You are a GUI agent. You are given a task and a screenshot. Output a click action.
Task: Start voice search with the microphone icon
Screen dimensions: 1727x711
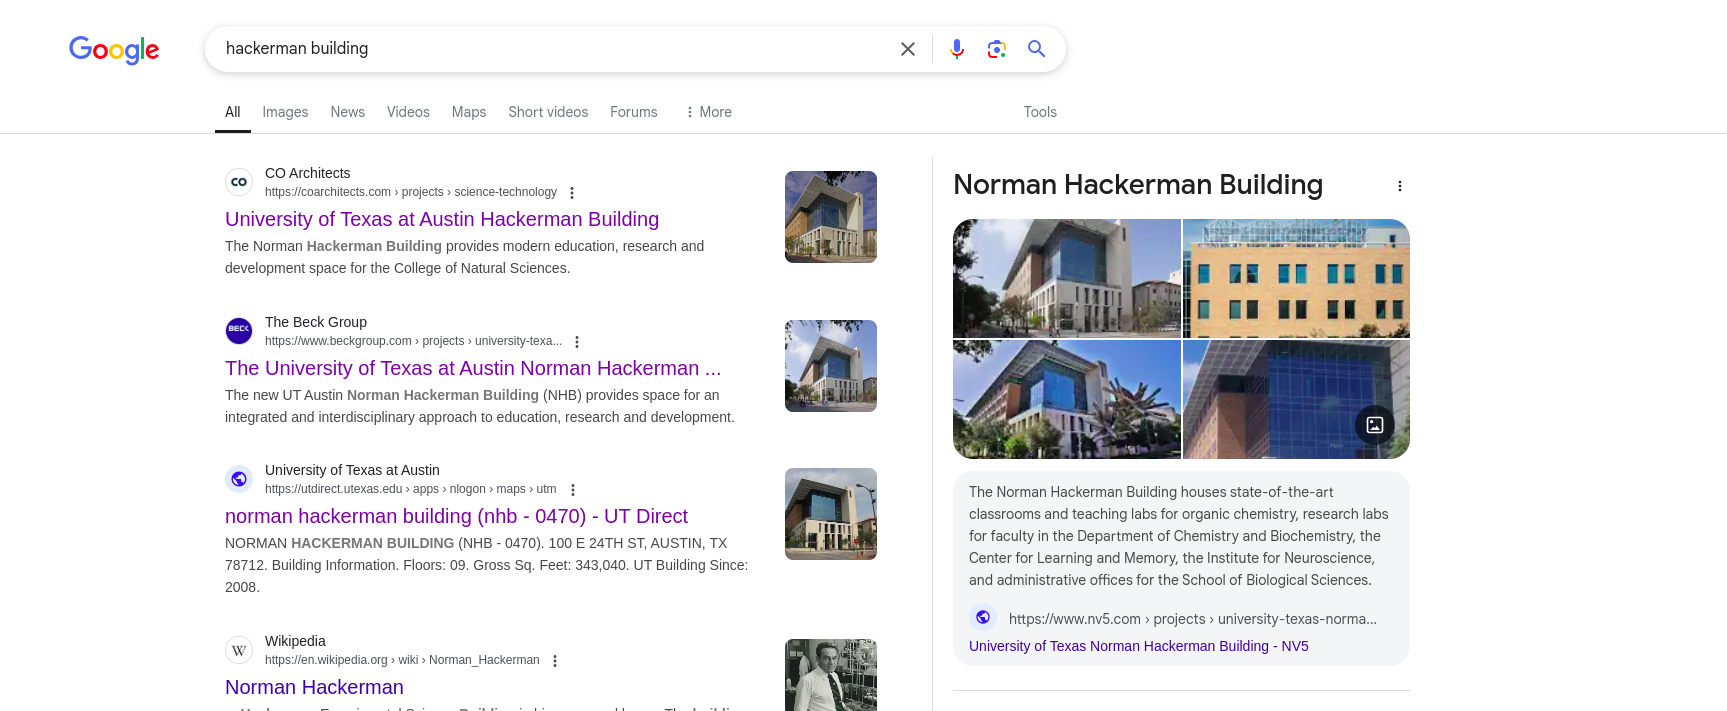[957, 49]
